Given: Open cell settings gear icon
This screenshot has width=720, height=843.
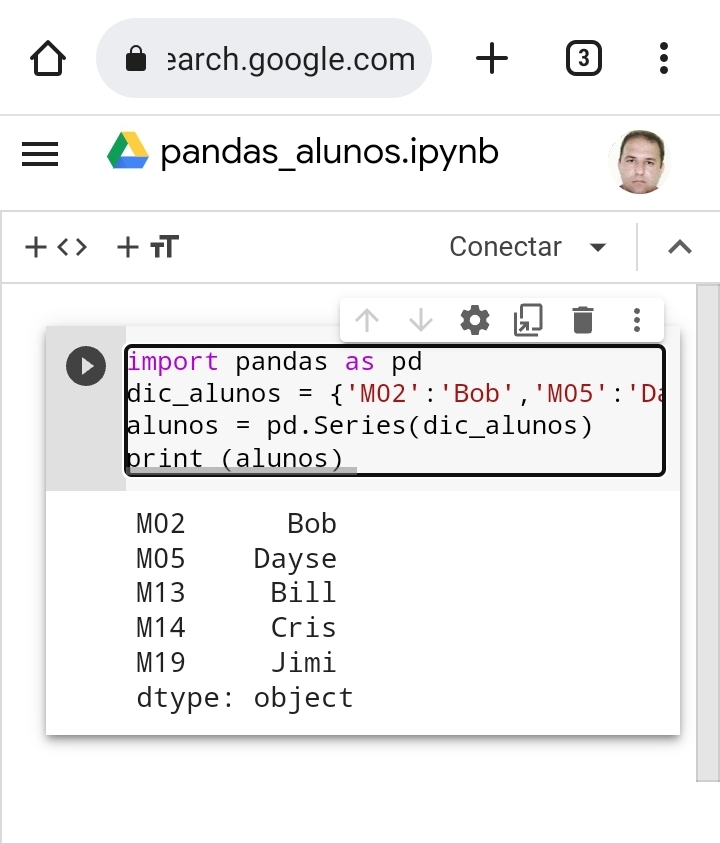Looking at the screenshot, I should [x=475, y=320].
